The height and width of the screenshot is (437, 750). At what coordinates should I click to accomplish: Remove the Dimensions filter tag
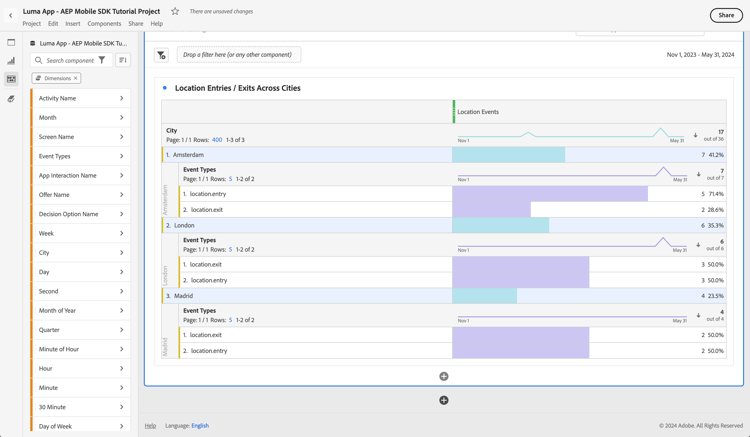75,78
